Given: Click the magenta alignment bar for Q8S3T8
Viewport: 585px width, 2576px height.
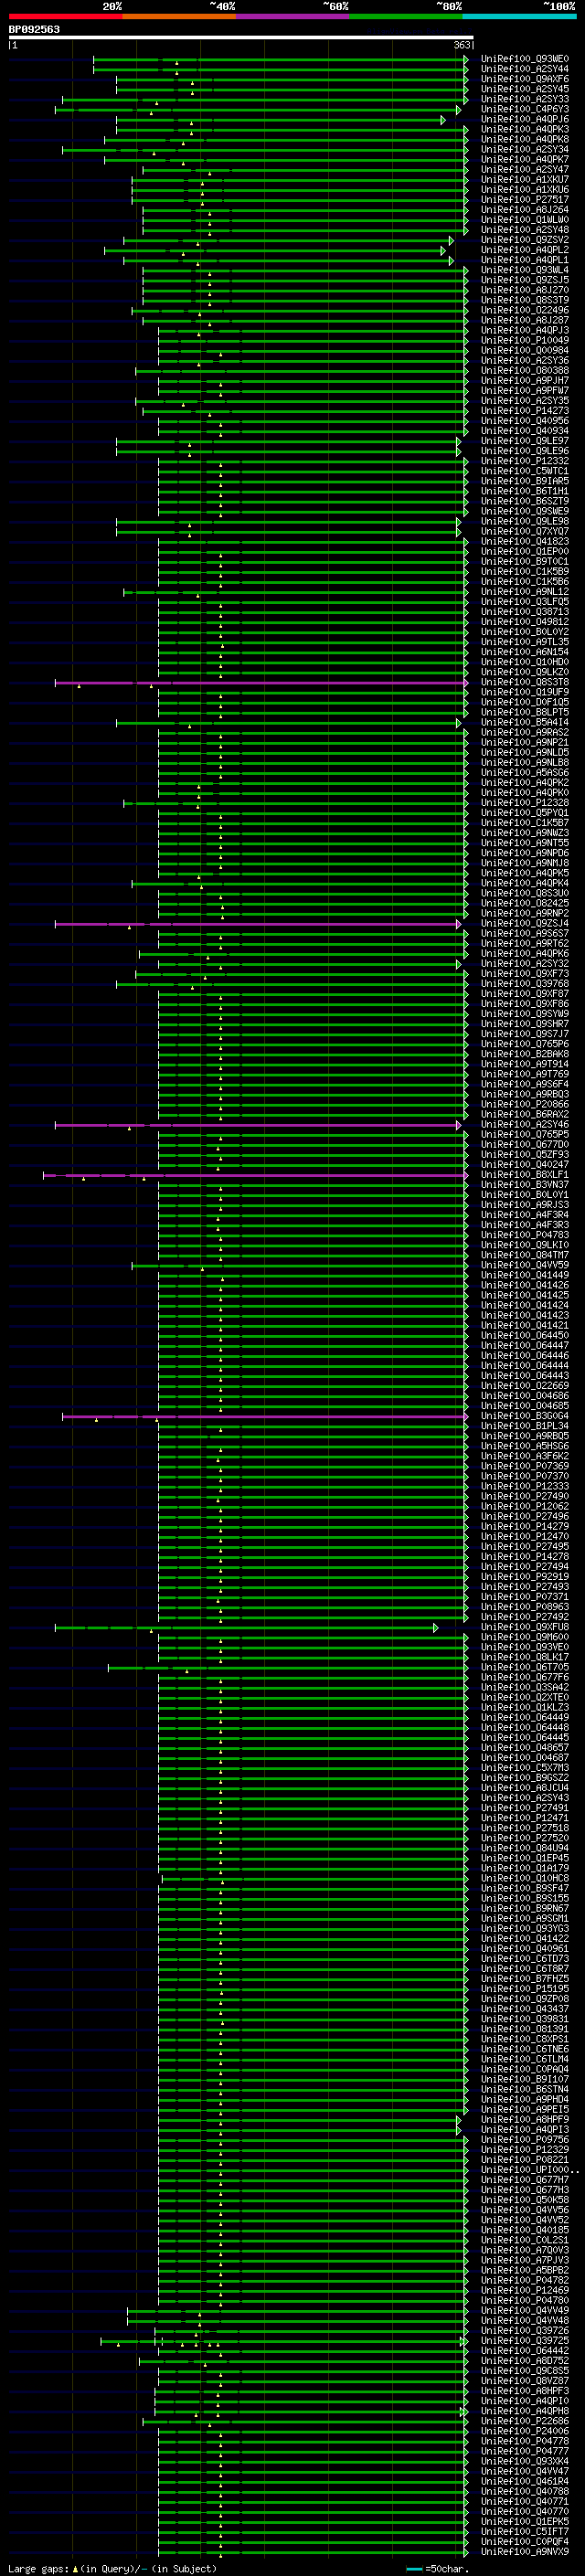Looking at the screenshot, I should coord(260,683).
